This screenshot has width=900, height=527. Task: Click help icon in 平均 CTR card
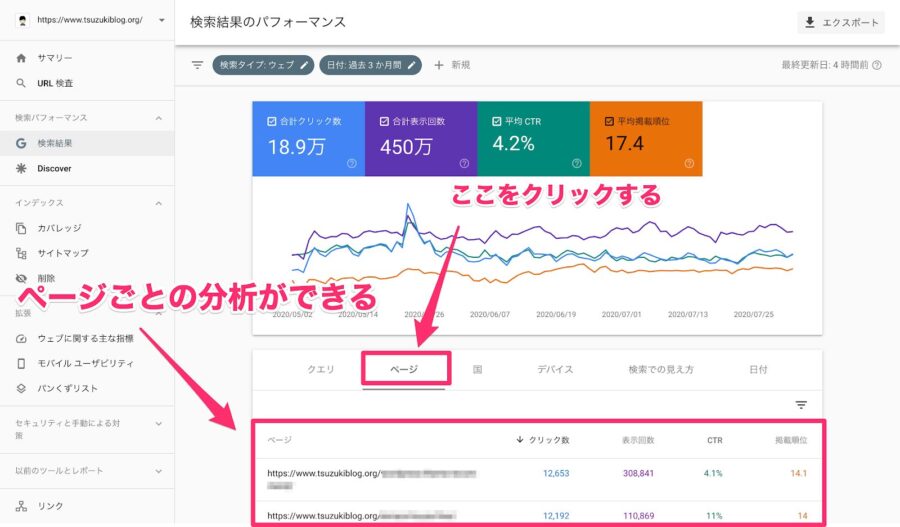[x=577, y=164]
